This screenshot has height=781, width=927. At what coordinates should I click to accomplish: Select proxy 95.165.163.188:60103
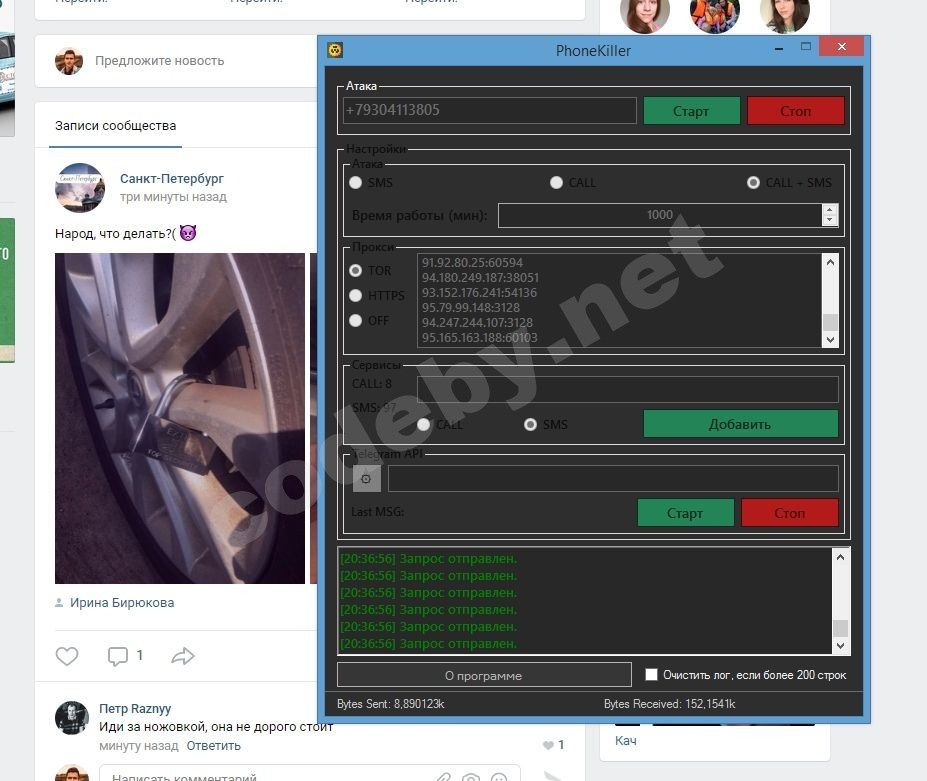coord(479,338)
